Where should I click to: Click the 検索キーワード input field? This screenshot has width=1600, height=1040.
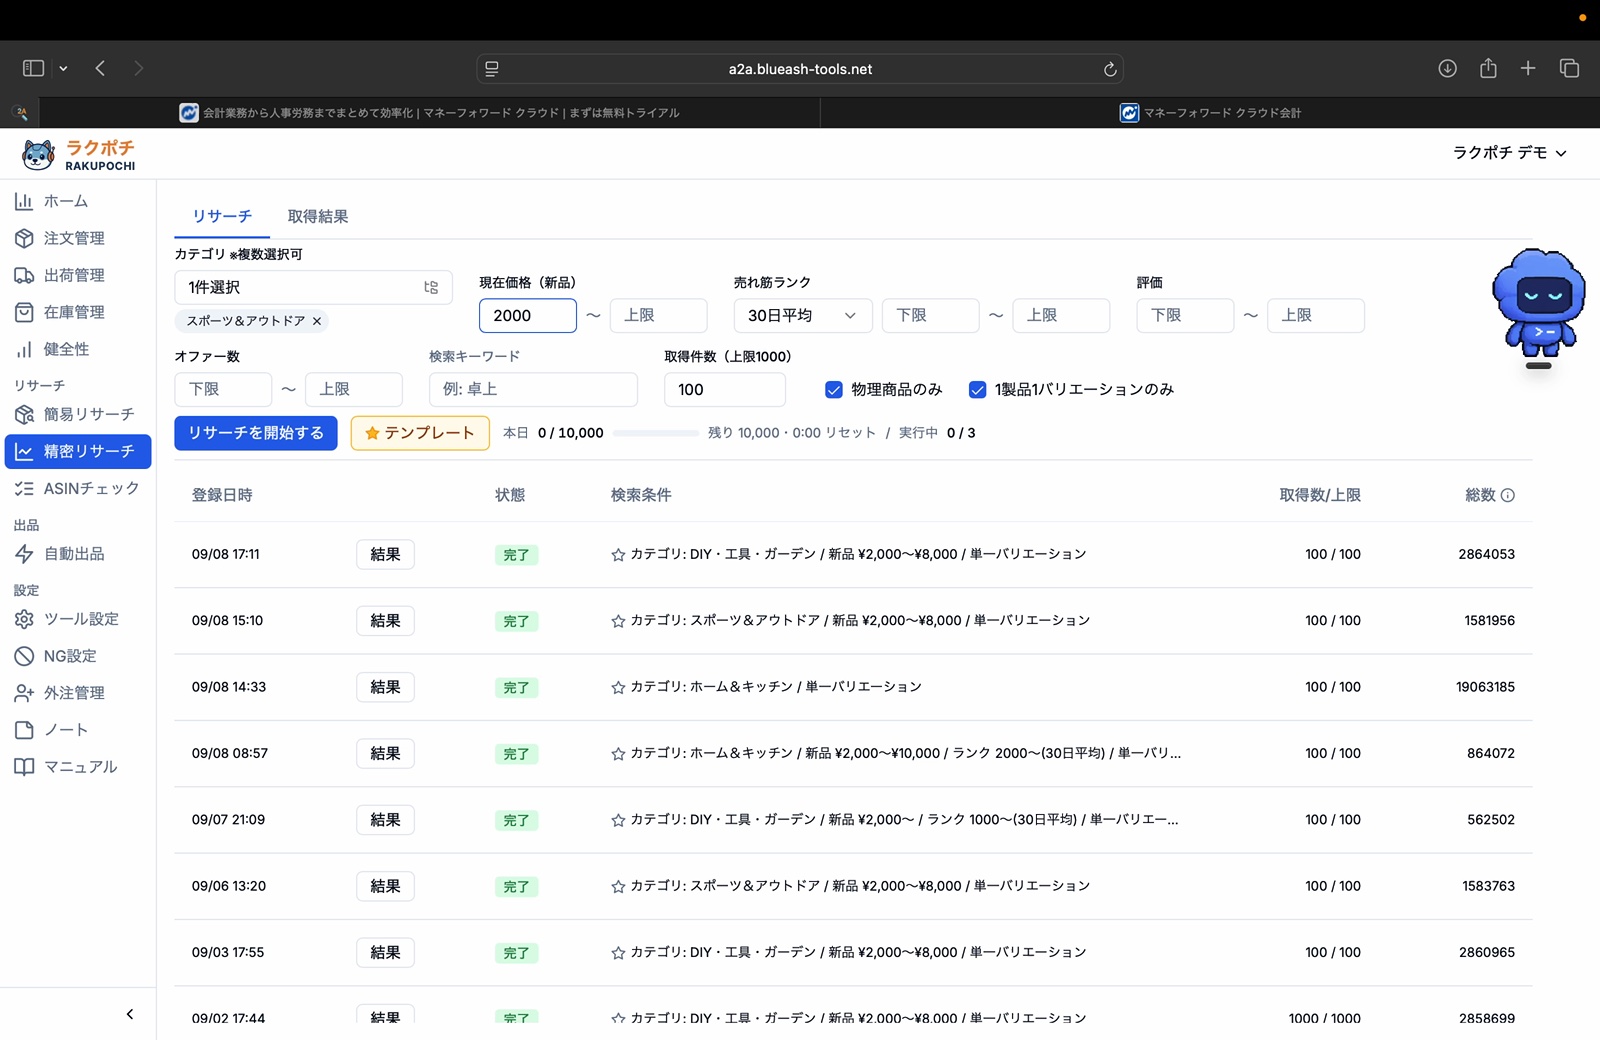tap(533, 389)
